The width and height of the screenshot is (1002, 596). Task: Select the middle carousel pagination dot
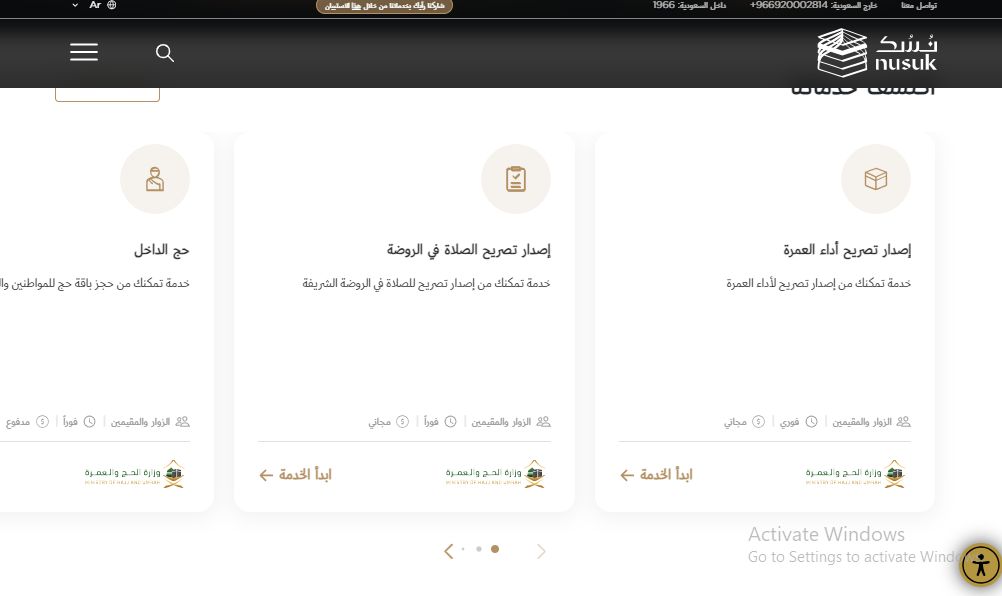point(479,549)
